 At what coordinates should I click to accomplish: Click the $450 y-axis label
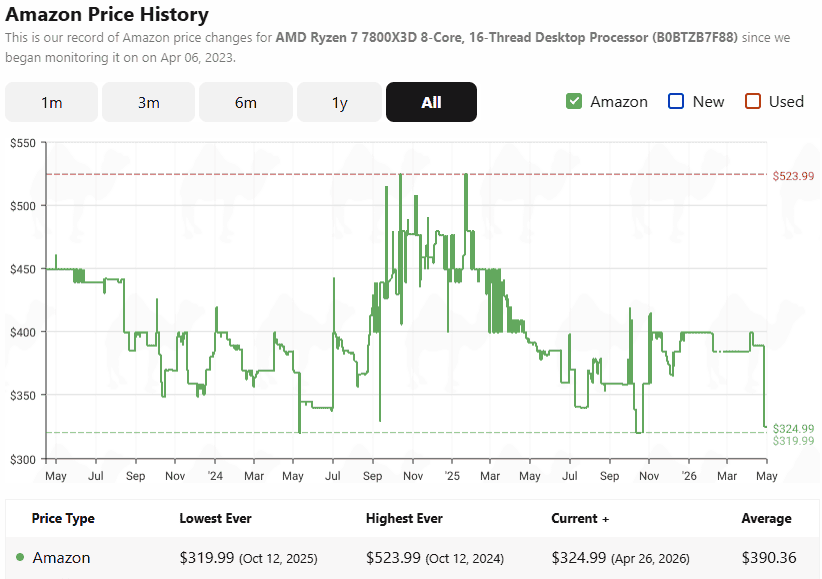23,270
